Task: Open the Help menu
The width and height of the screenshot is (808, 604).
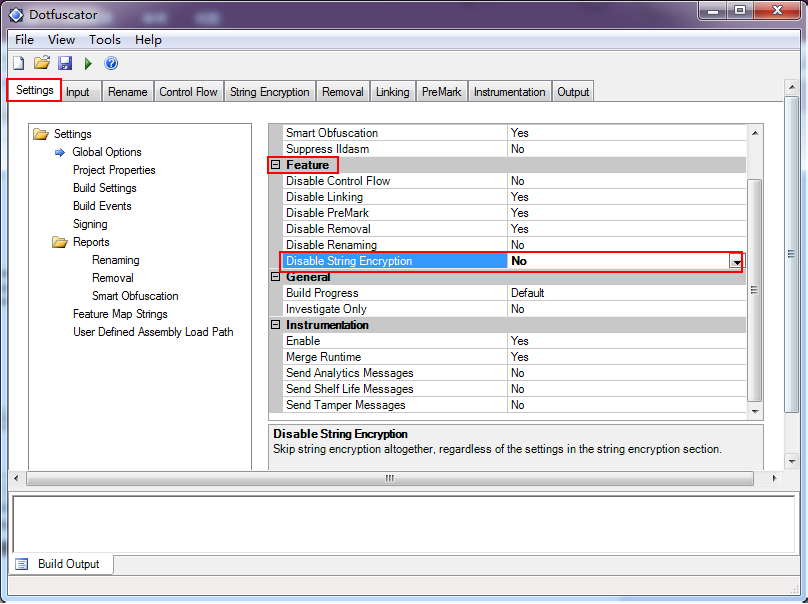Action: [148, 40]
